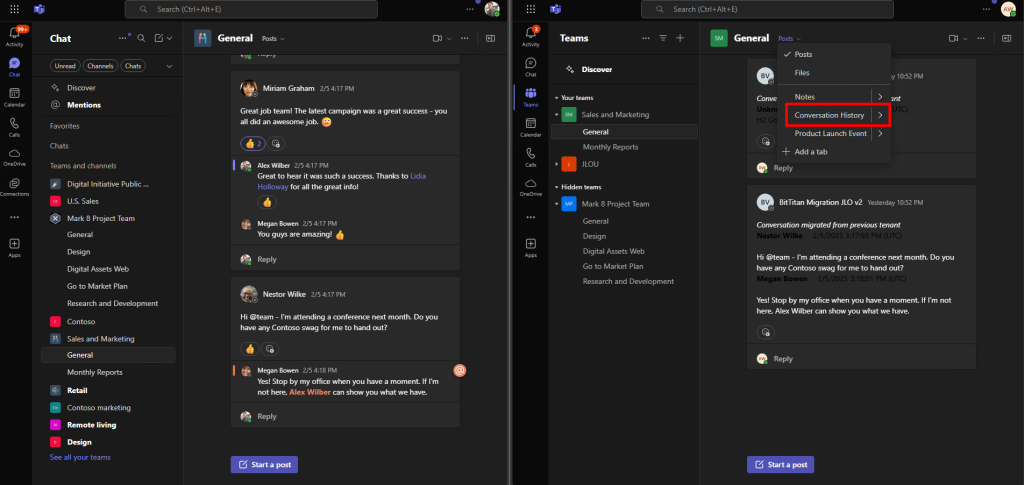Start a meeting in left General channel
1024x485 pixels.
pos(437,39)
